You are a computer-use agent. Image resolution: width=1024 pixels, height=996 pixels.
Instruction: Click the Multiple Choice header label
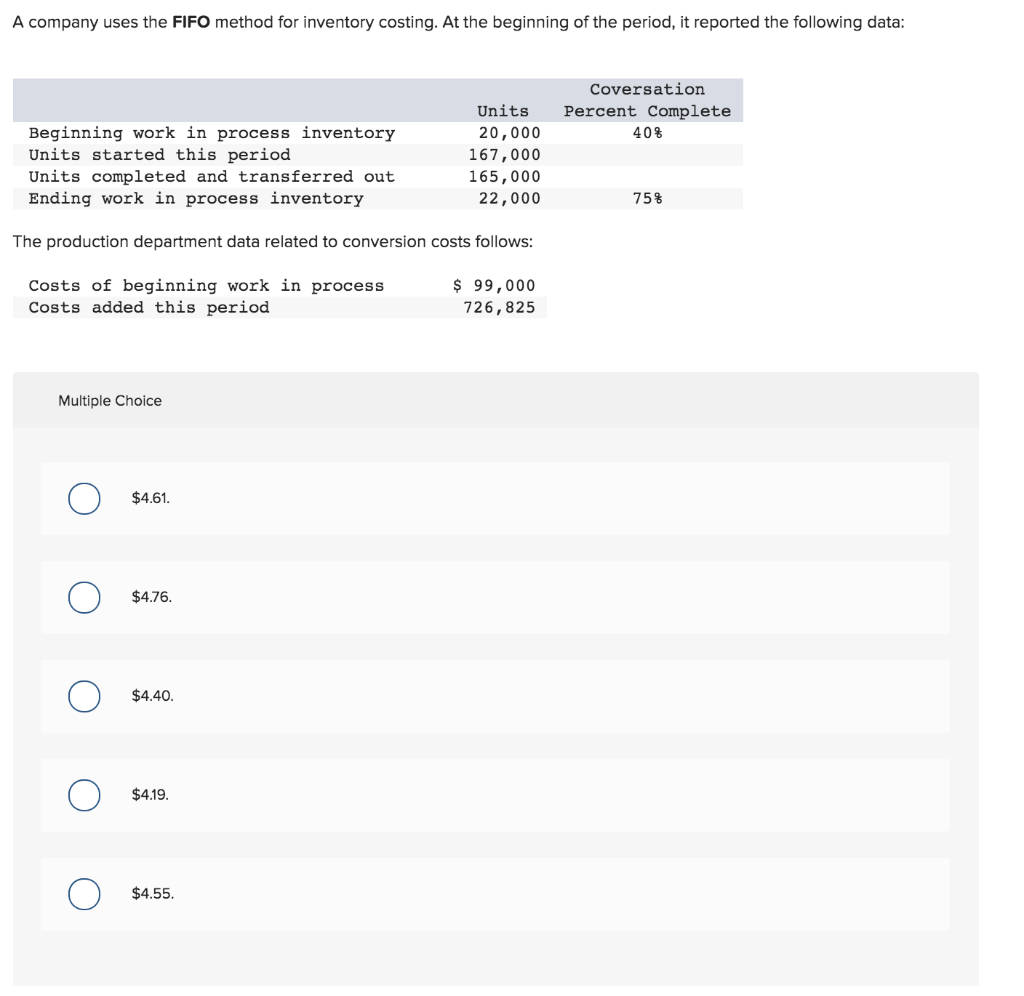click(x=110, y=400)
